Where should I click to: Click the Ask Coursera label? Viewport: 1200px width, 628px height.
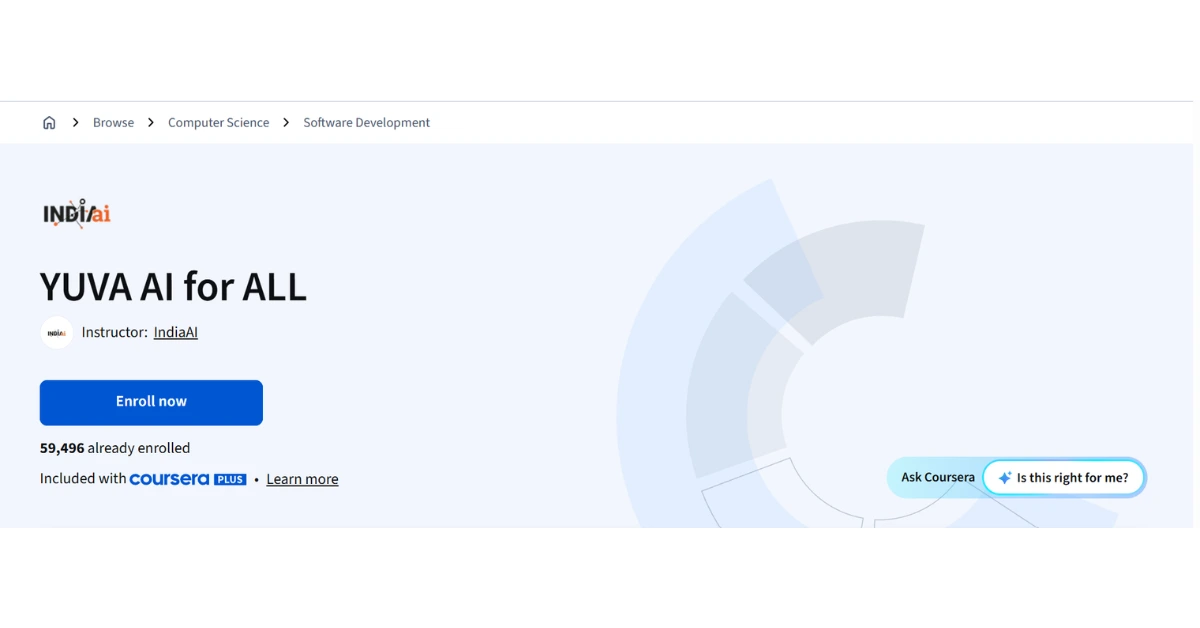click(937, 478)
